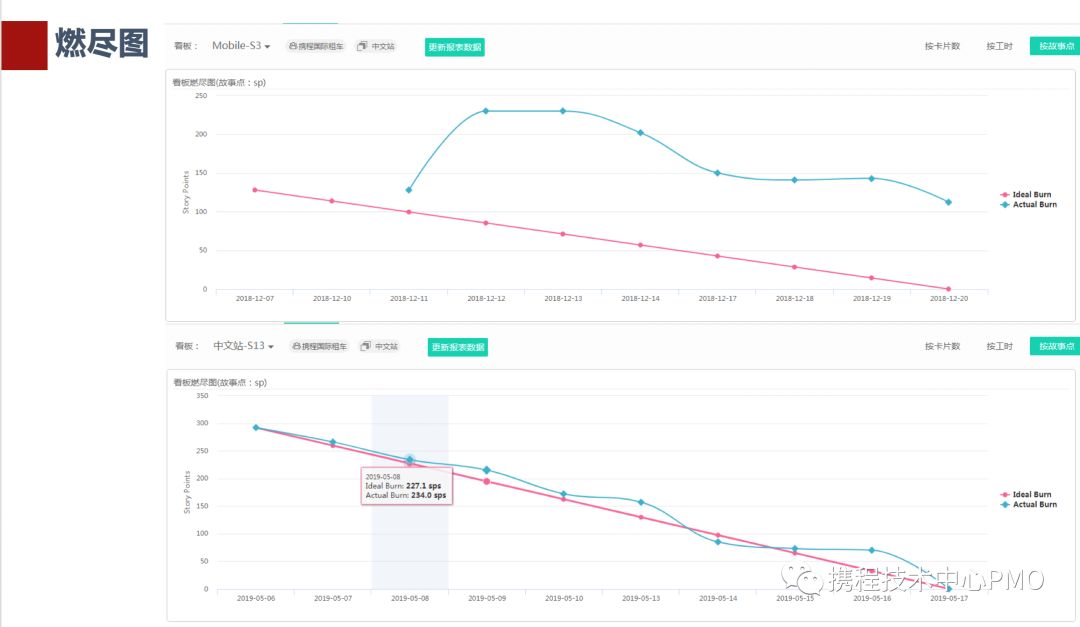Toggle Ideal Burn series in top chart legend

pyautogui.click(x=1026, y=194)
